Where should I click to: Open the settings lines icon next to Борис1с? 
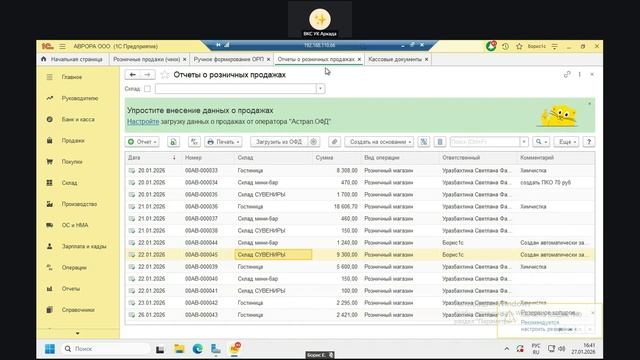click(555, 47)
